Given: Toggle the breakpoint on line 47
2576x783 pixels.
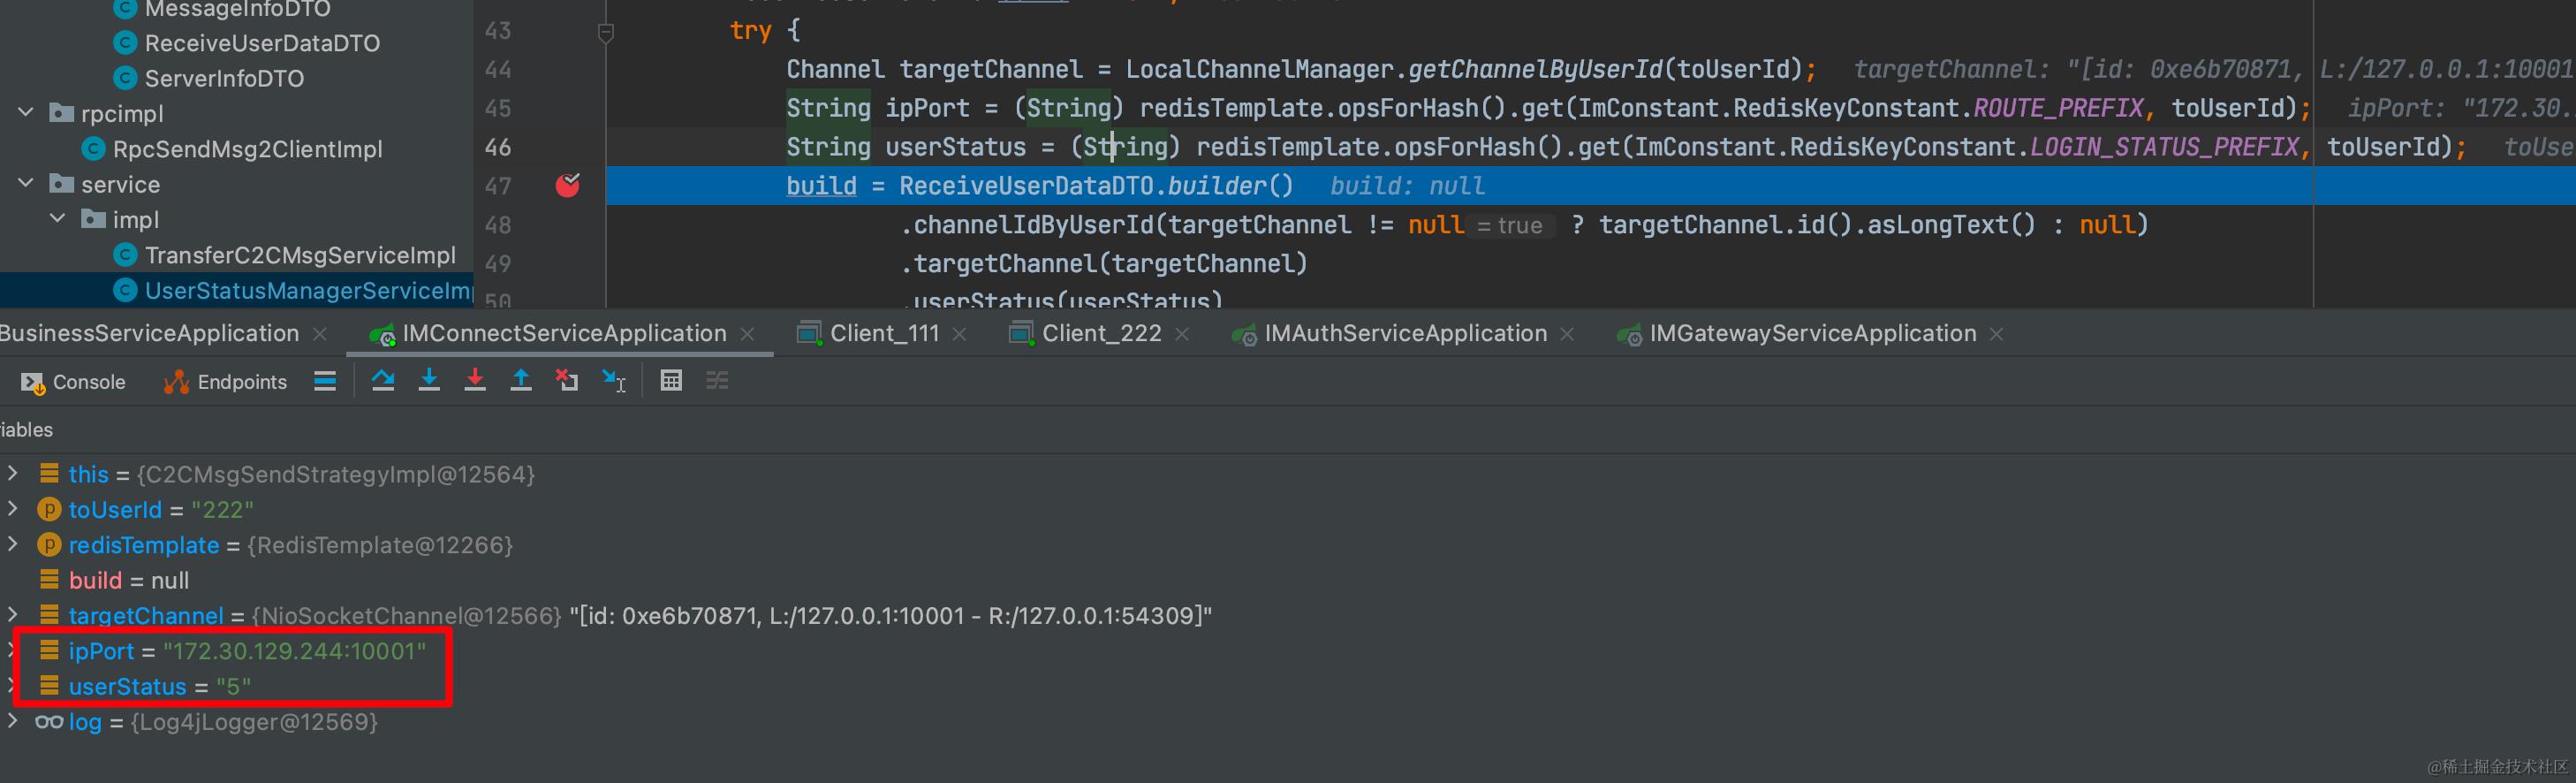Looking at the screenshot, I should [x=568, y=185].
